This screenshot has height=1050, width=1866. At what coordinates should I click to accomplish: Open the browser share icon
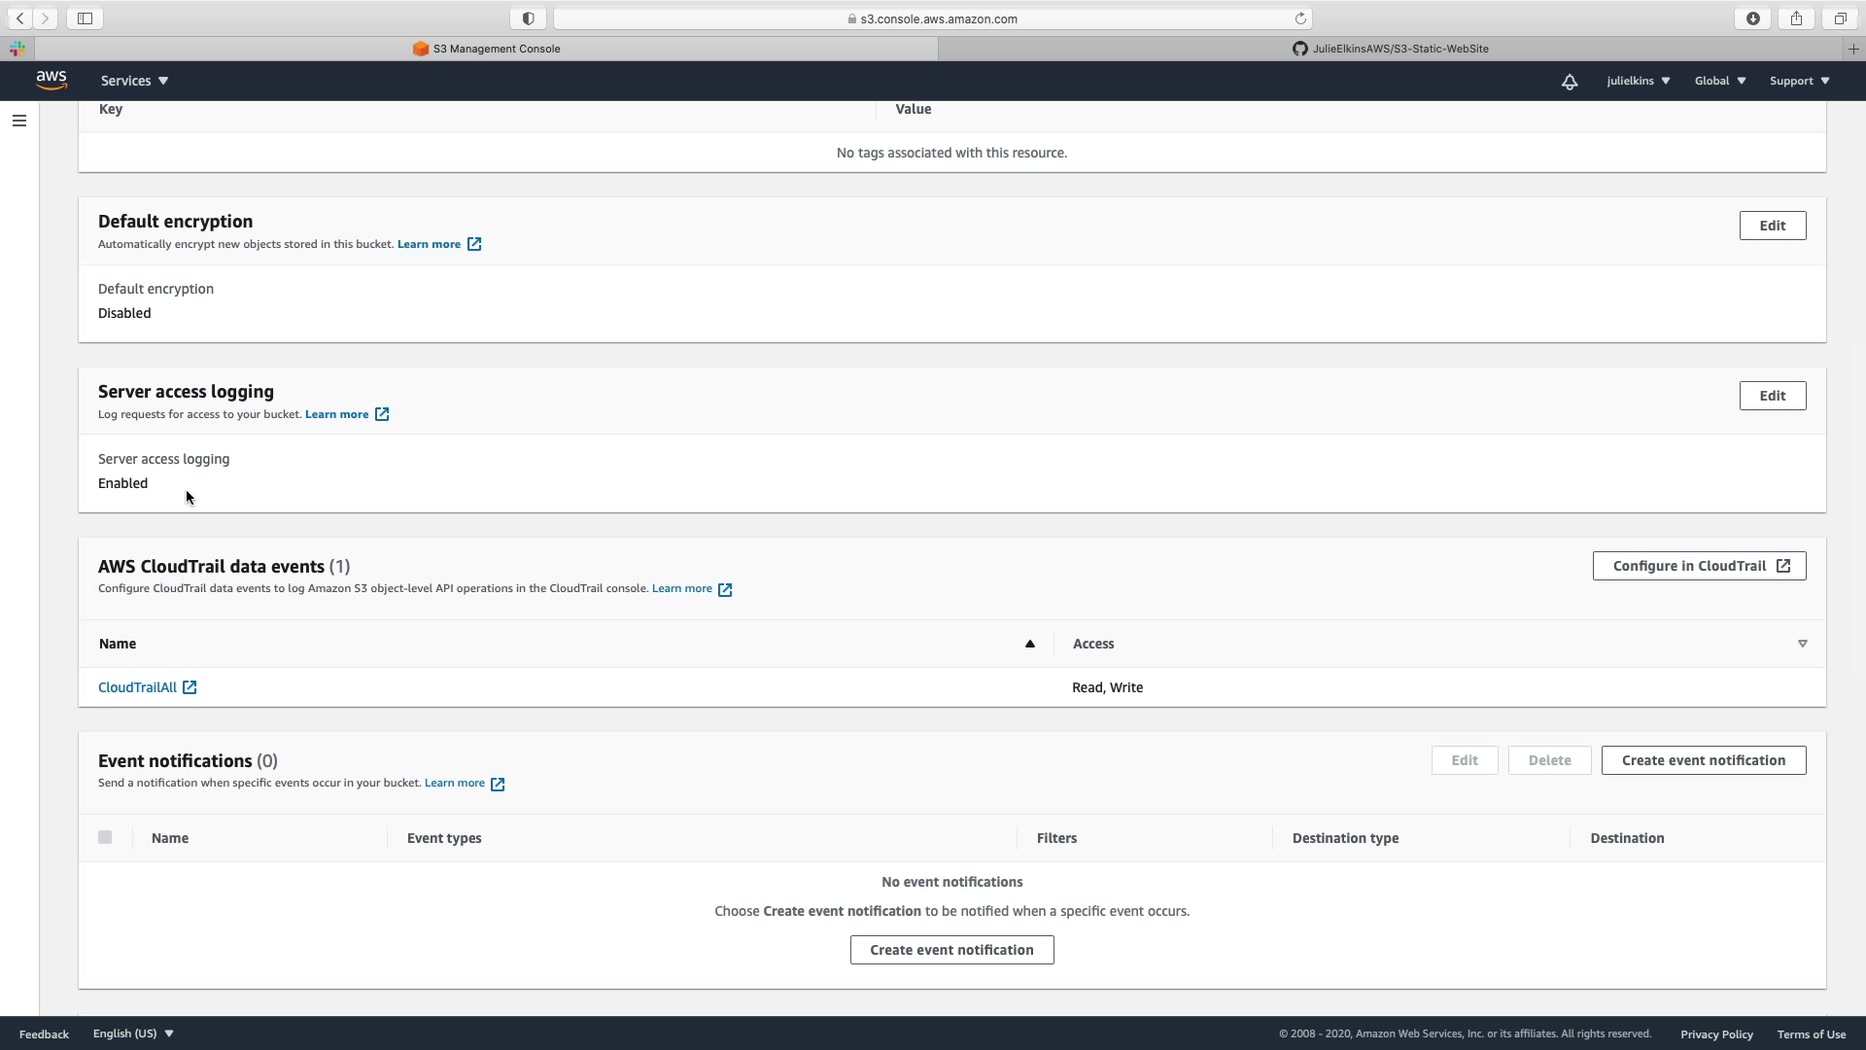click(1796, 18)
